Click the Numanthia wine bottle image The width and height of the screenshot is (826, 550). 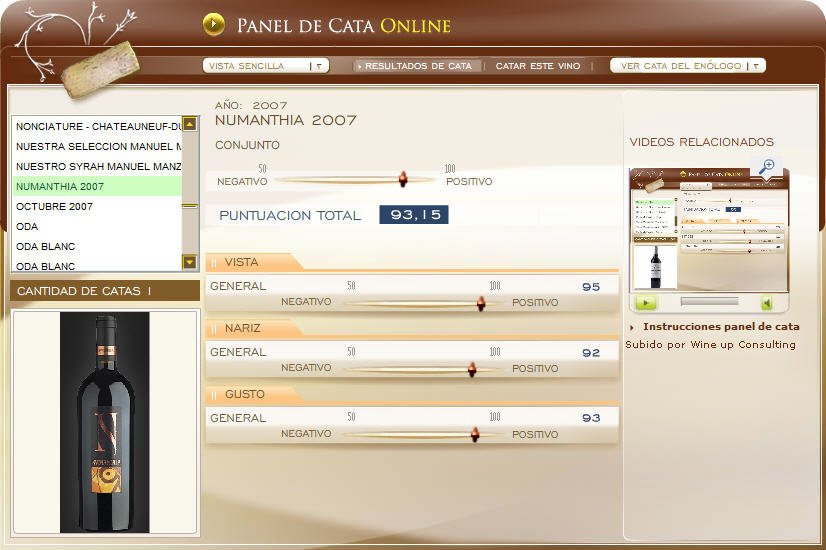pos(104,423)
